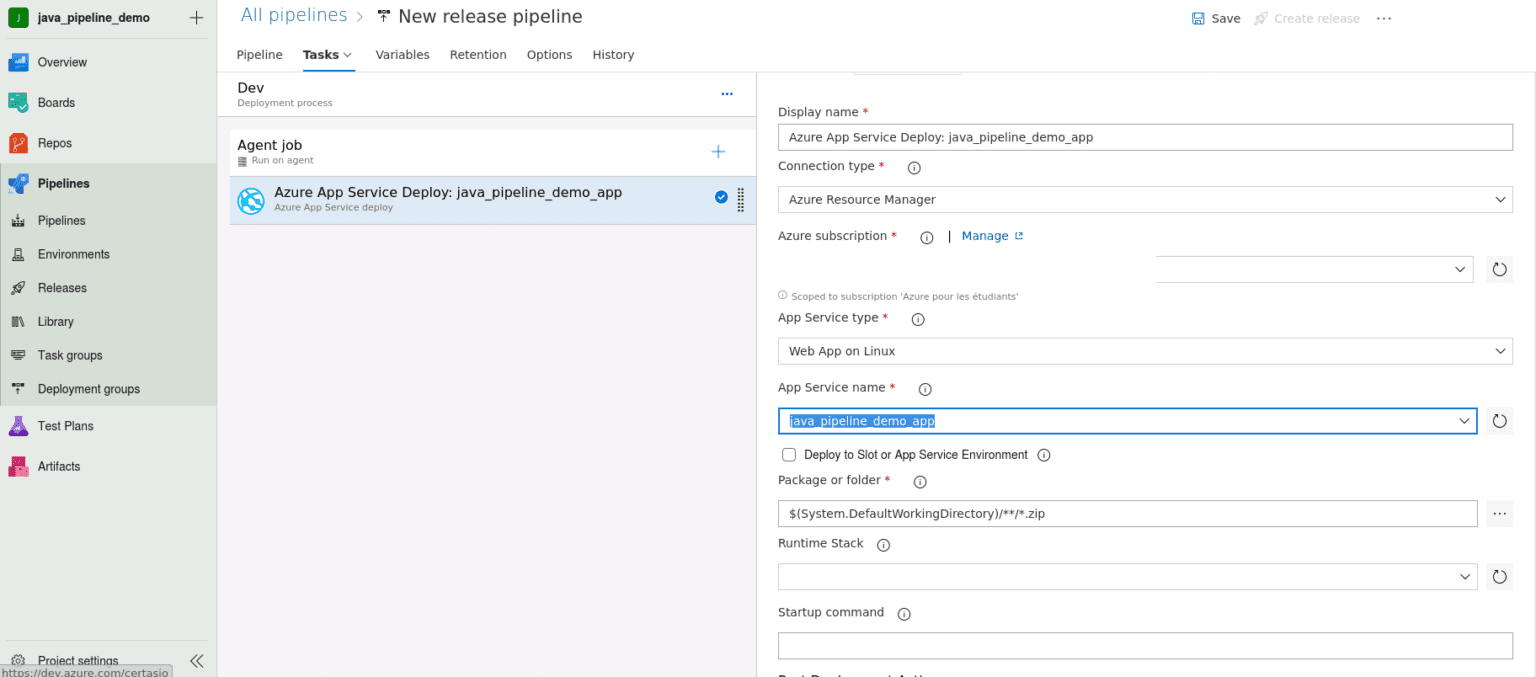Refresh the App Service name list
This screenshot has height=677, width=1536.
(x=1499, y=421)
